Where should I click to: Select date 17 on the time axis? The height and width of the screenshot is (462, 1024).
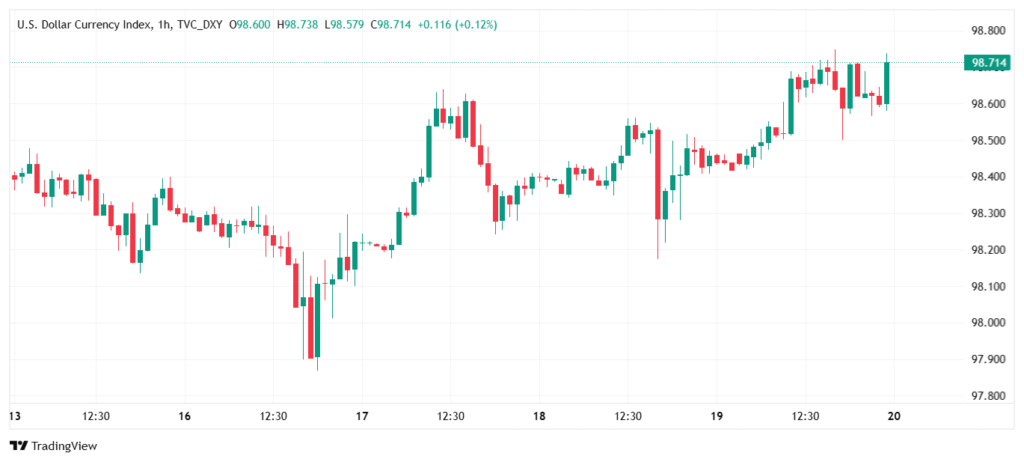tap(362, 416)
